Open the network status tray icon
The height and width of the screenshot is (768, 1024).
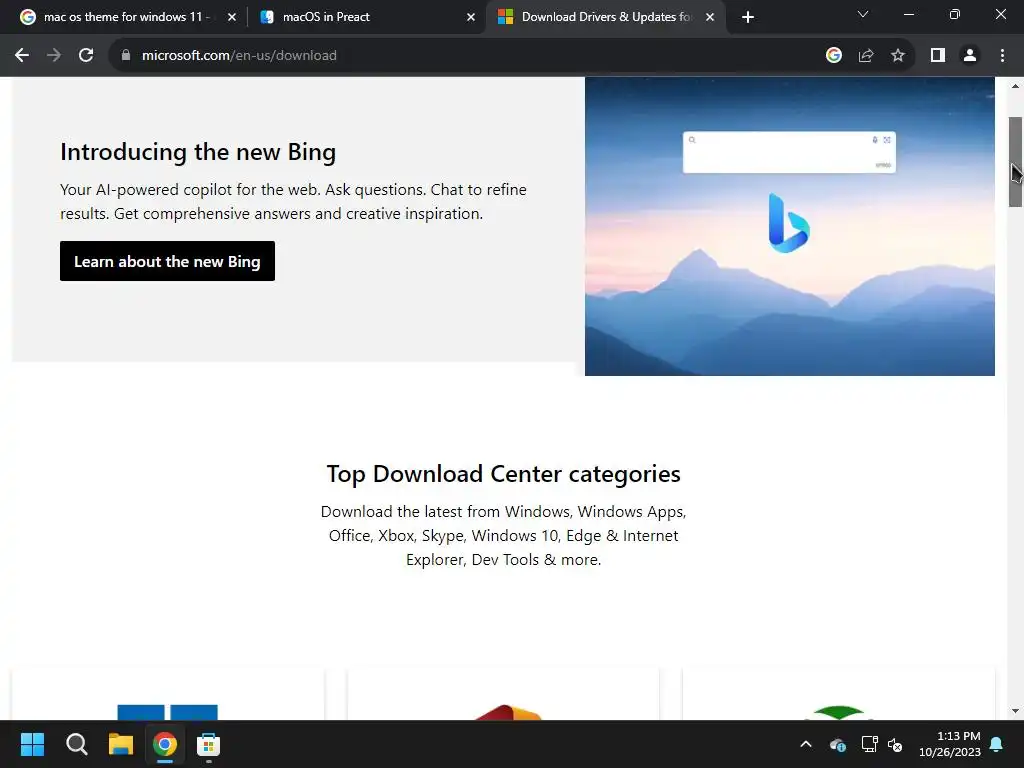click(869, 744)
